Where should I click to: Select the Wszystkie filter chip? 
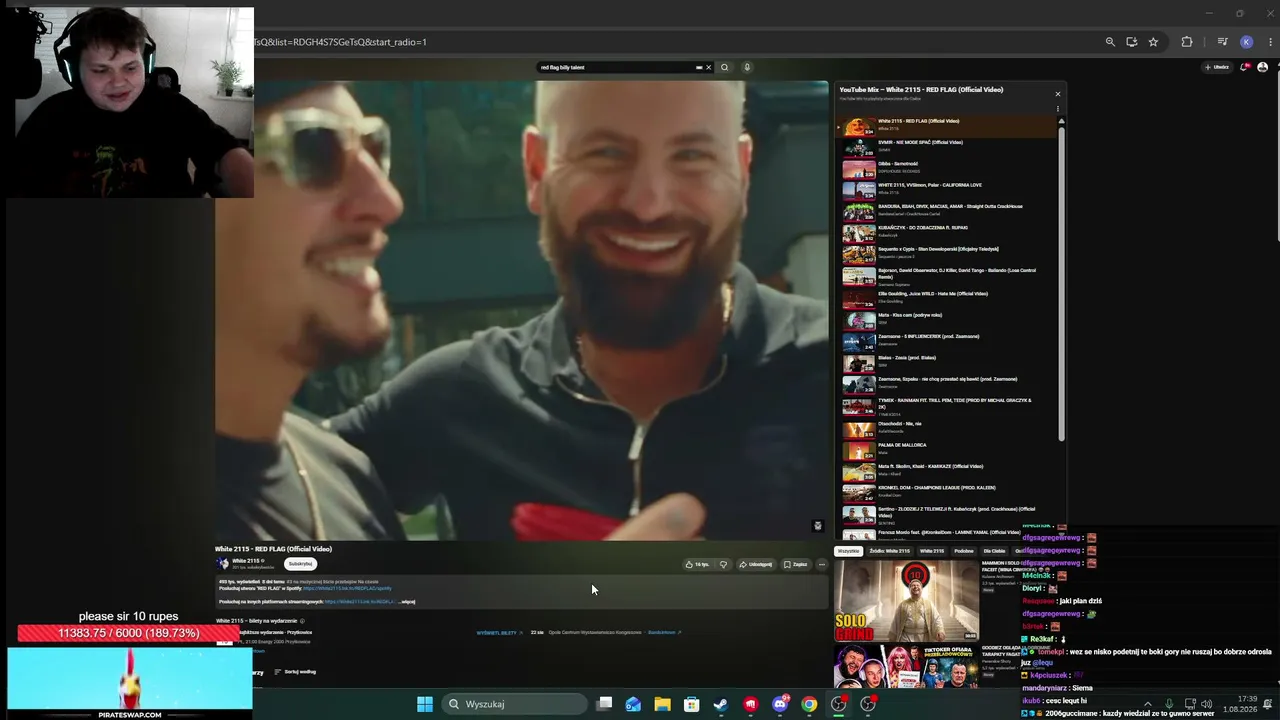(x=848, y=551)
